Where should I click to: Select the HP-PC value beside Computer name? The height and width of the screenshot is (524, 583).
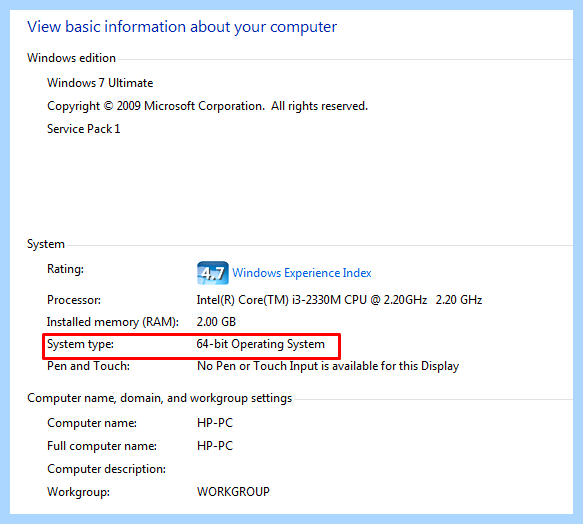tap(215, 423)
